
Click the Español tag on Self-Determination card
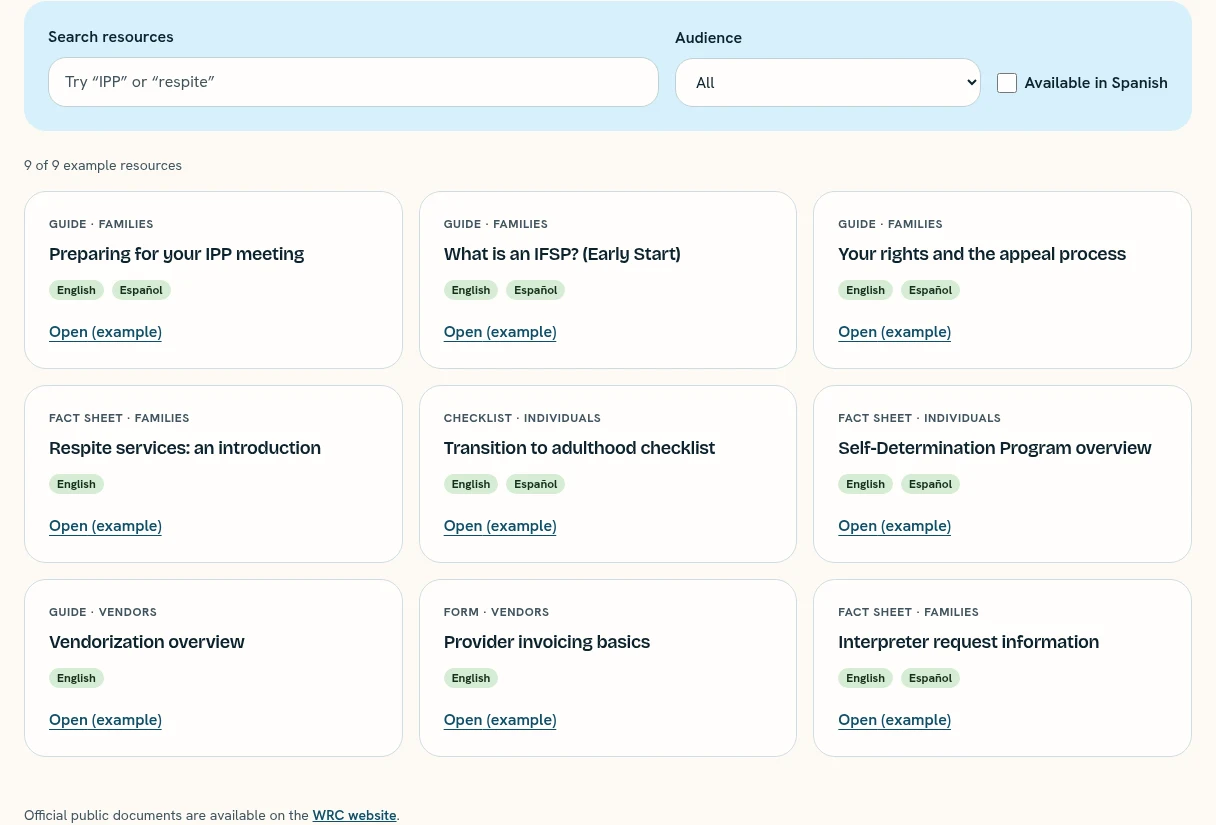click(x=930, y=484)
